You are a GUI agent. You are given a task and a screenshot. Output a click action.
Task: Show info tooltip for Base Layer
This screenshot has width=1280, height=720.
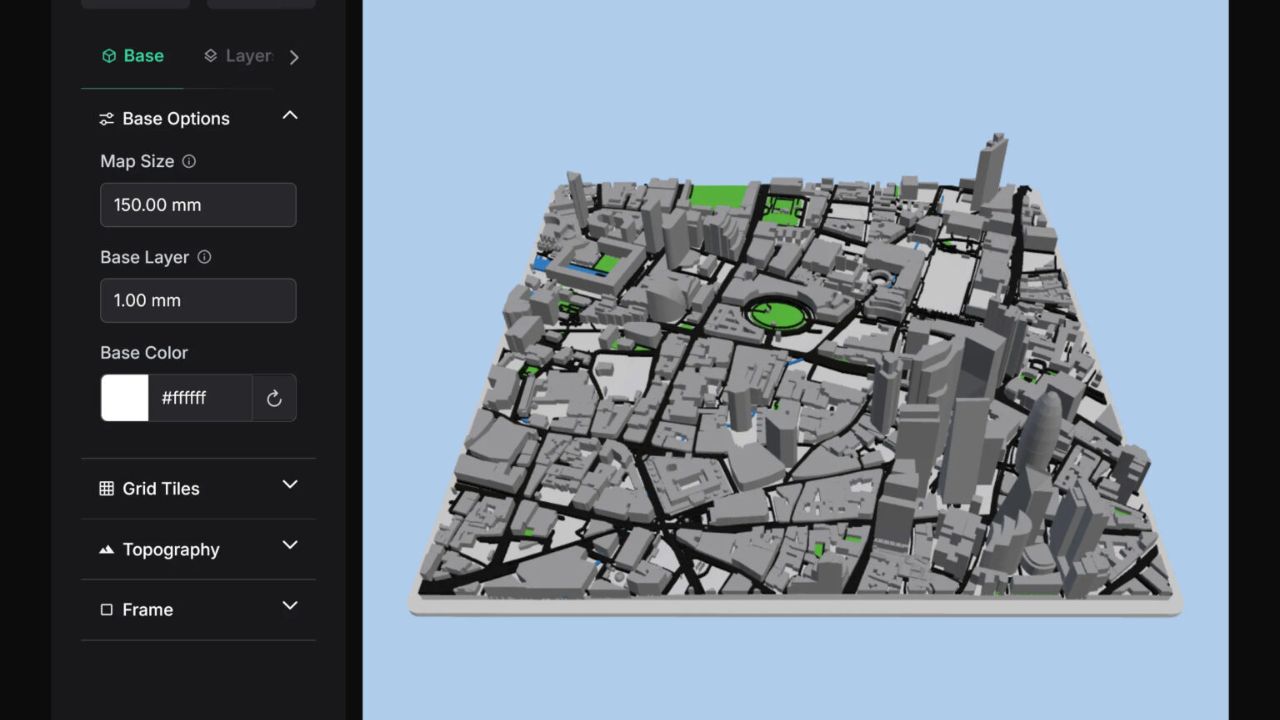(x=204, y=257)
